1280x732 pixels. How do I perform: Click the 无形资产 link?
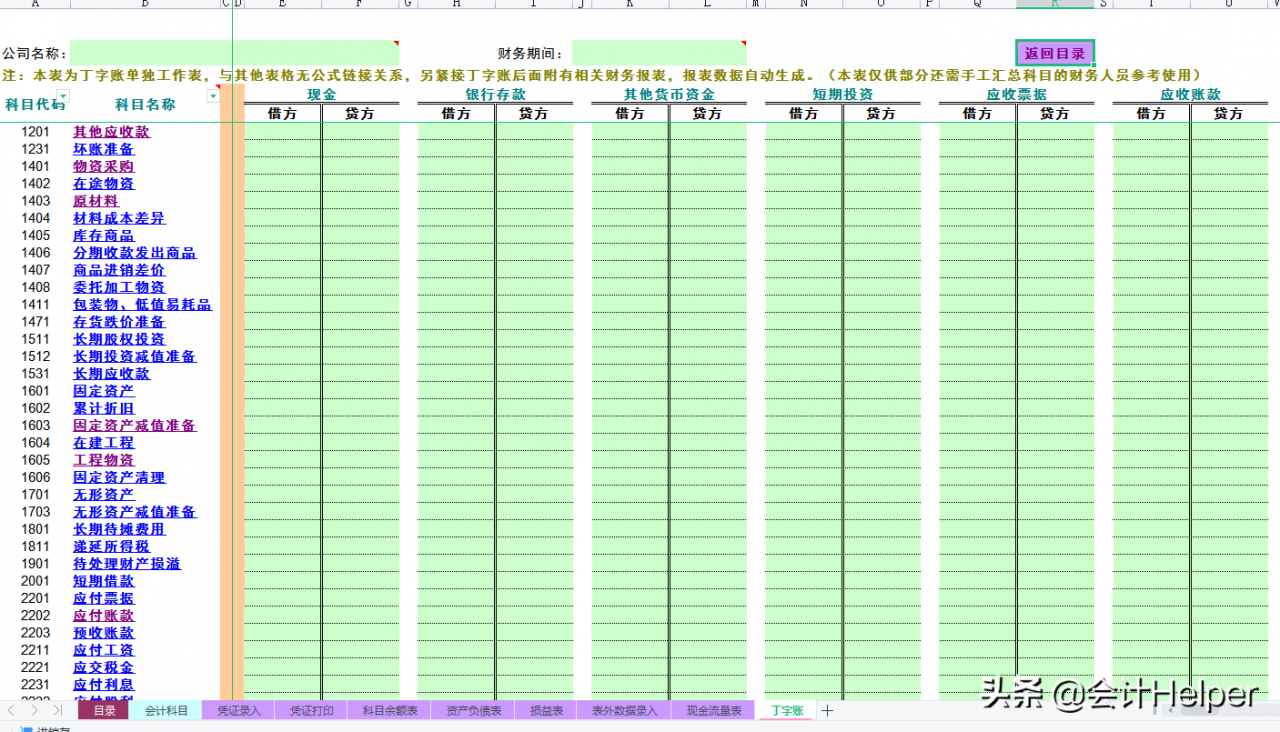click(103, 495)
